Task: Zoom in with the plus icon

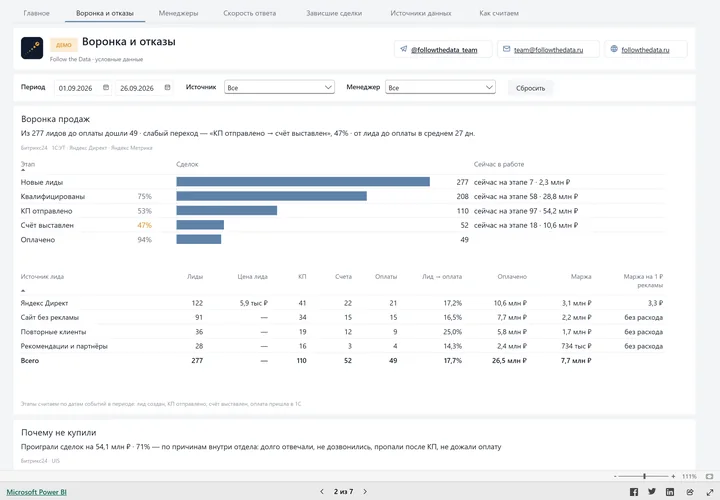Action: pos(673,477)
